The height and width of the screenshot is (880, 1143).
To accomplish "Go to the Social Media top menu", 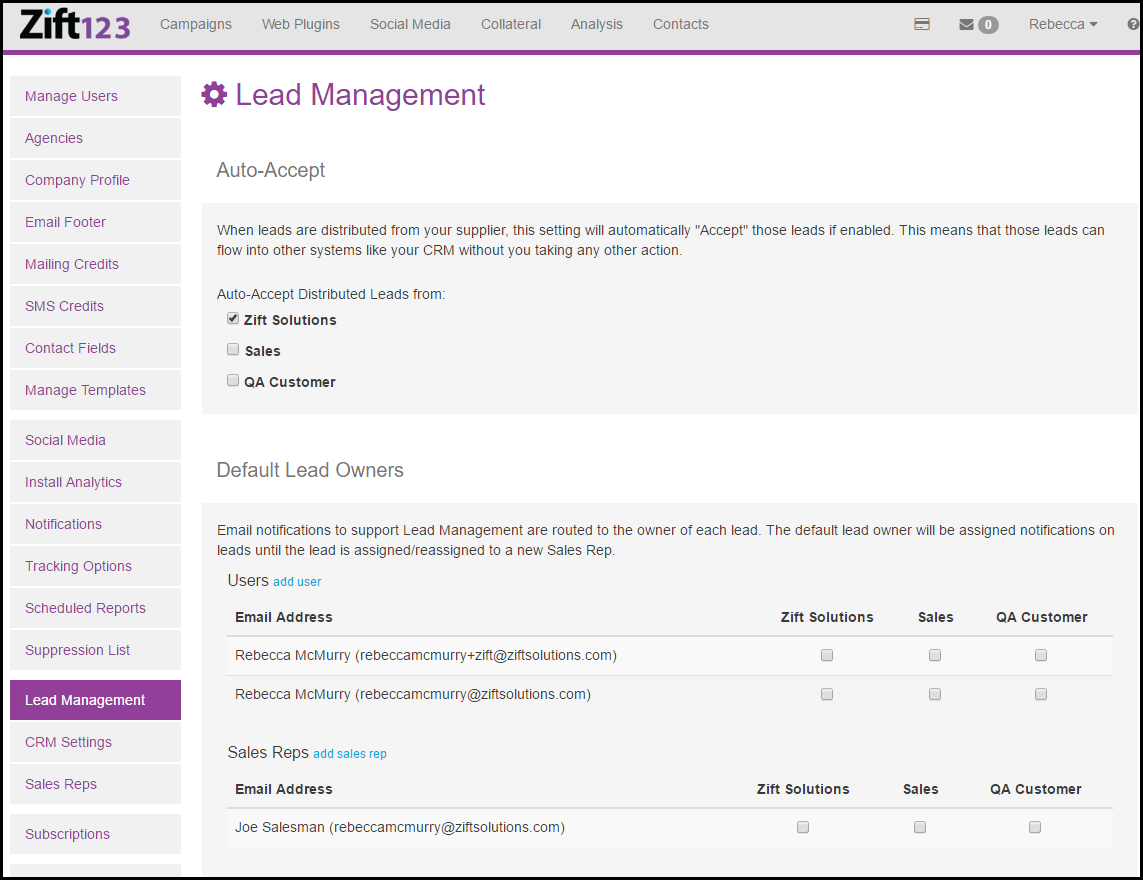I will [x=410, y=24].
